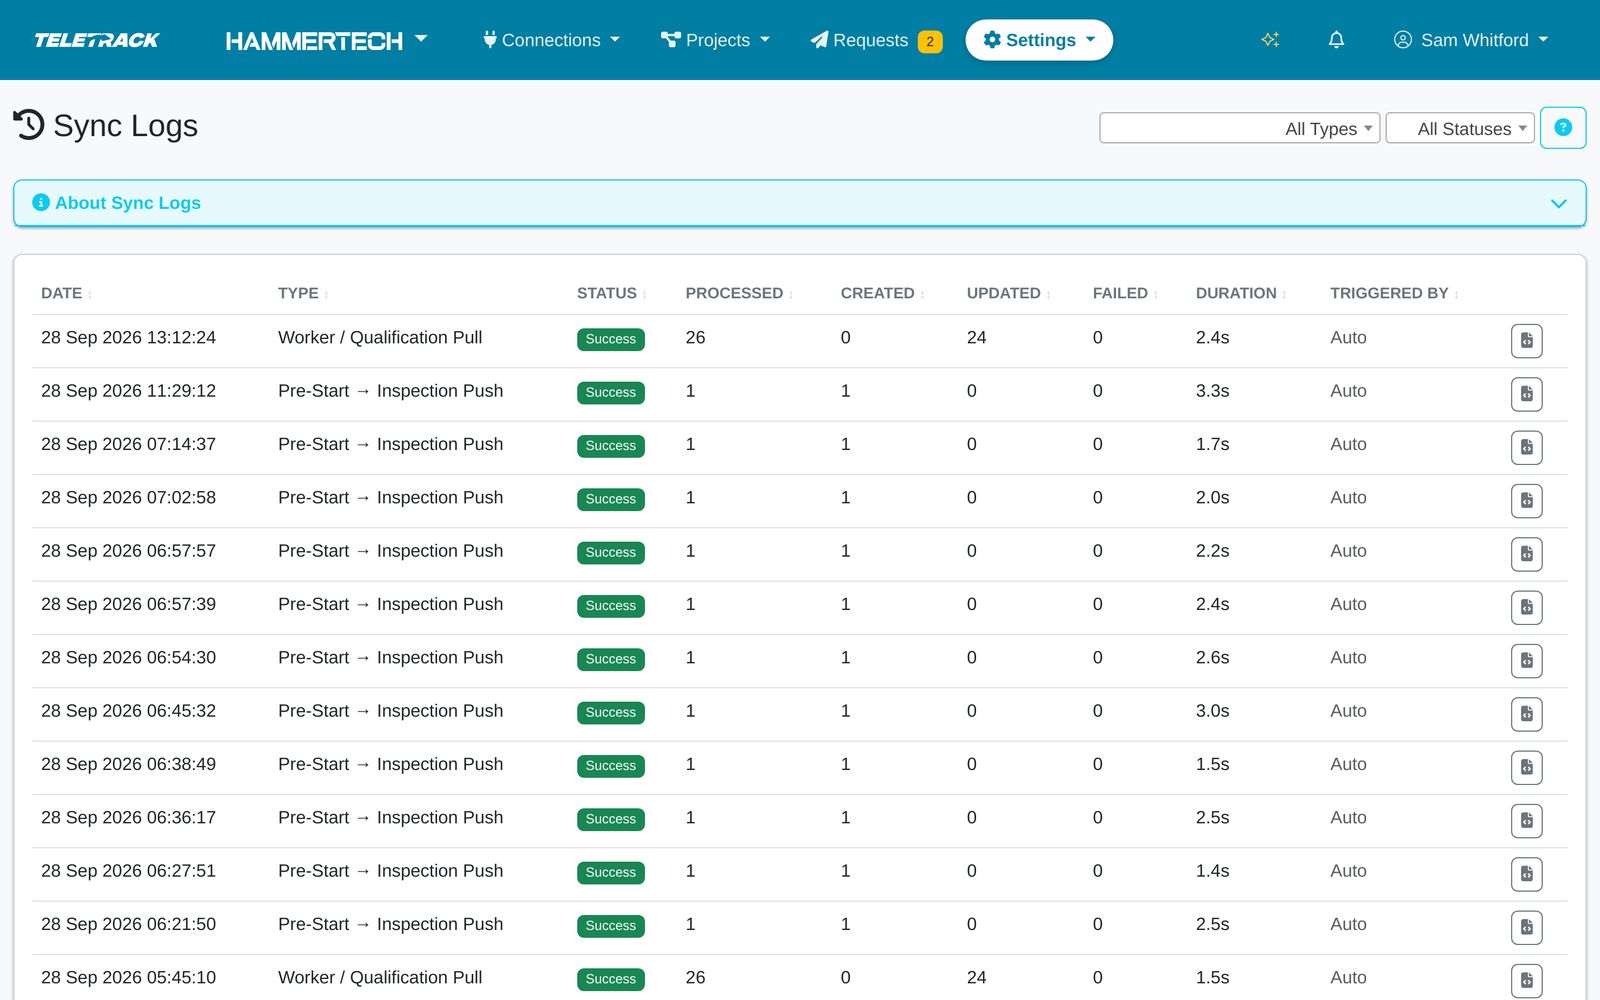View log details for the 06:21:50 entry
1600x1000 pixels.
coord(1526,927)
